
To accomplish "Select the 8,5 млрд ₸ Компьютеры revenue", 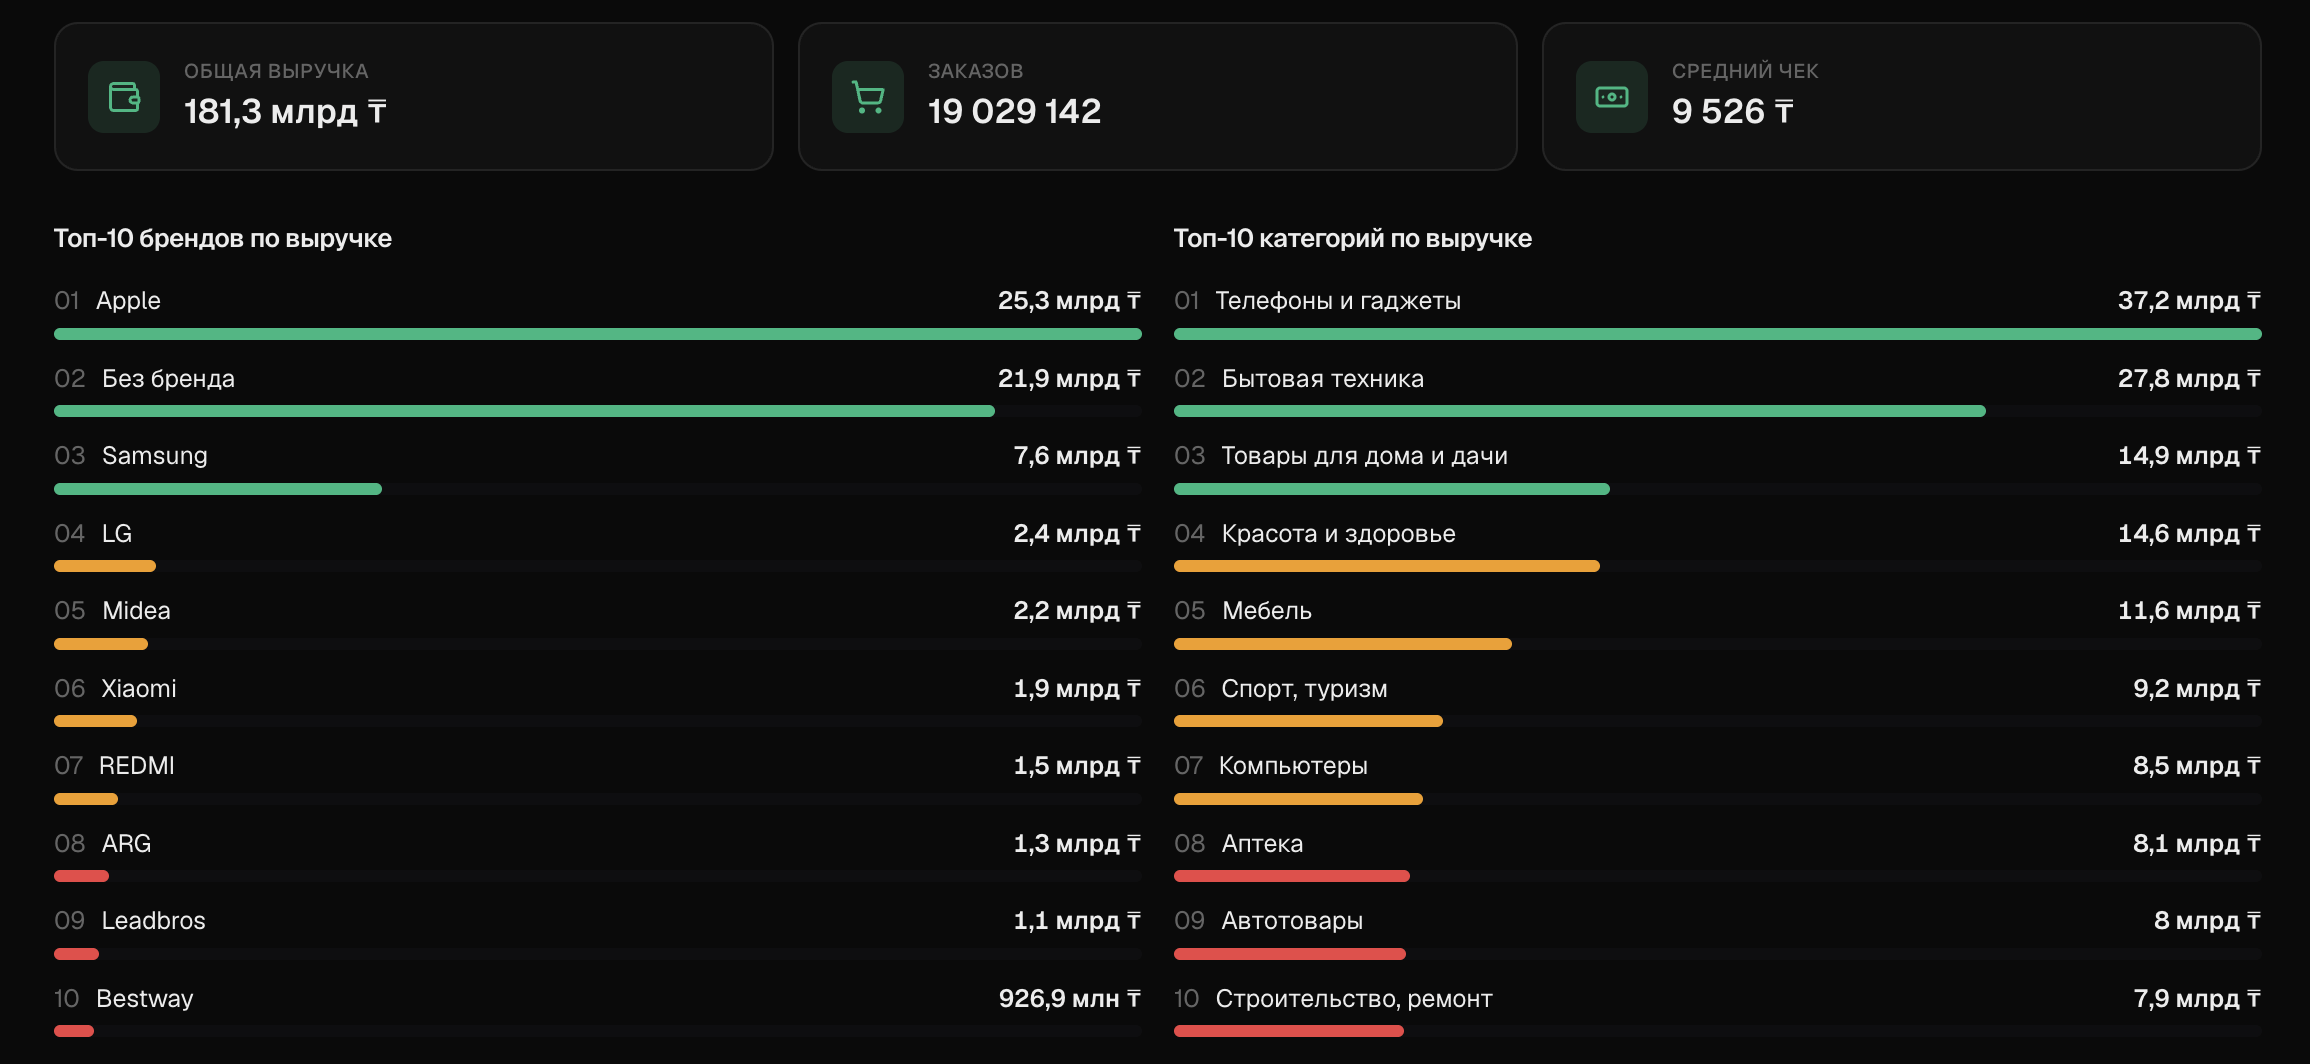I will (x=2197, y=765).
